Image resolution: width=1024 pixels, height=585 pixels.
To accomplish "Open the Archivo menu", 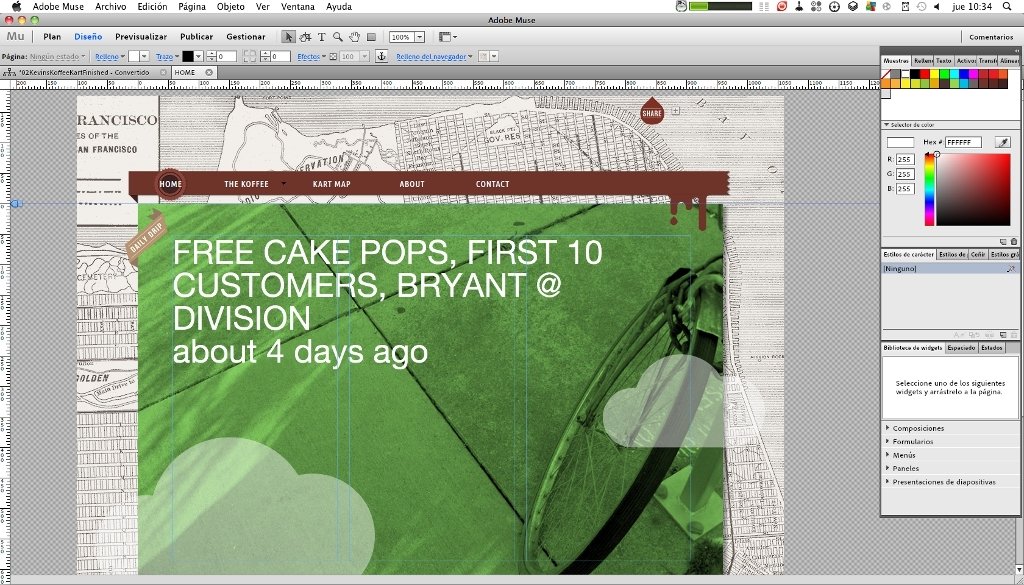I will [x=110, y=7].
